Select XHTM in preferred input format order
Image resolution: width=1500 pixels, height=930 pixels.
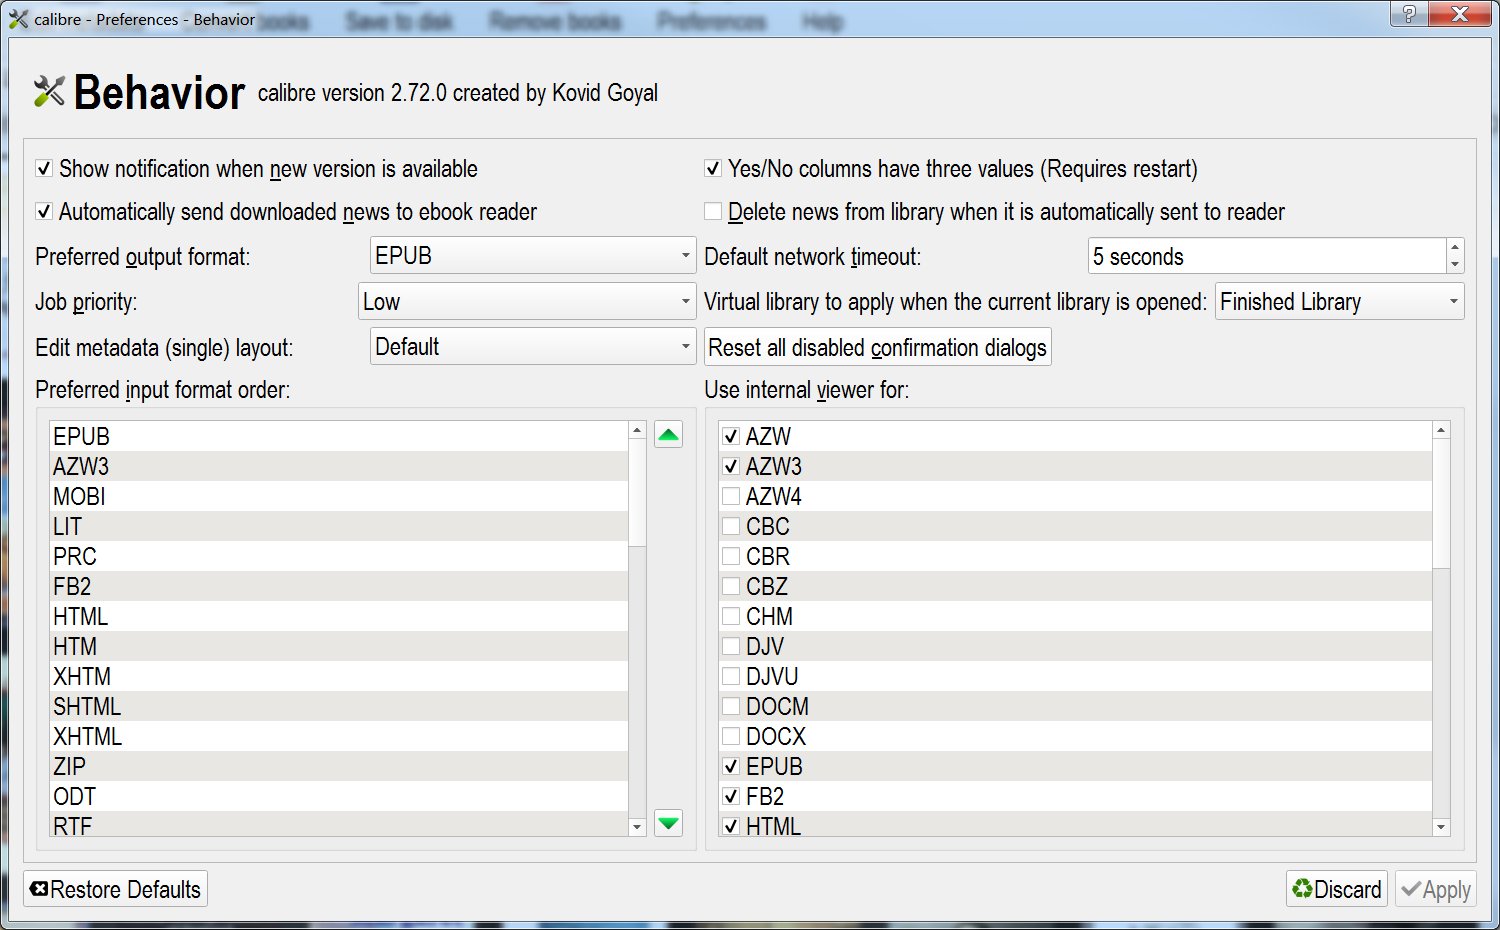[x=339, y=676]
